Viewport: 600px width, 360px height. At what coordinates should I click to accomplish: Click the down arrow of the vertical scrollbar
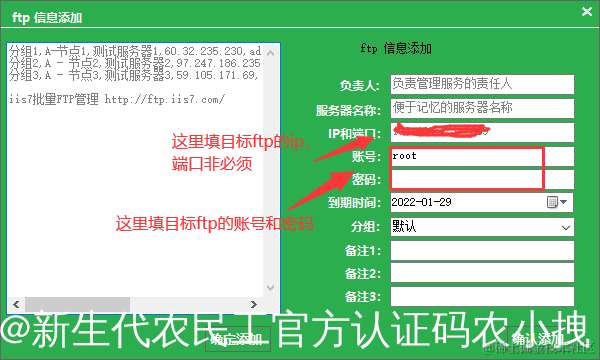271,288
